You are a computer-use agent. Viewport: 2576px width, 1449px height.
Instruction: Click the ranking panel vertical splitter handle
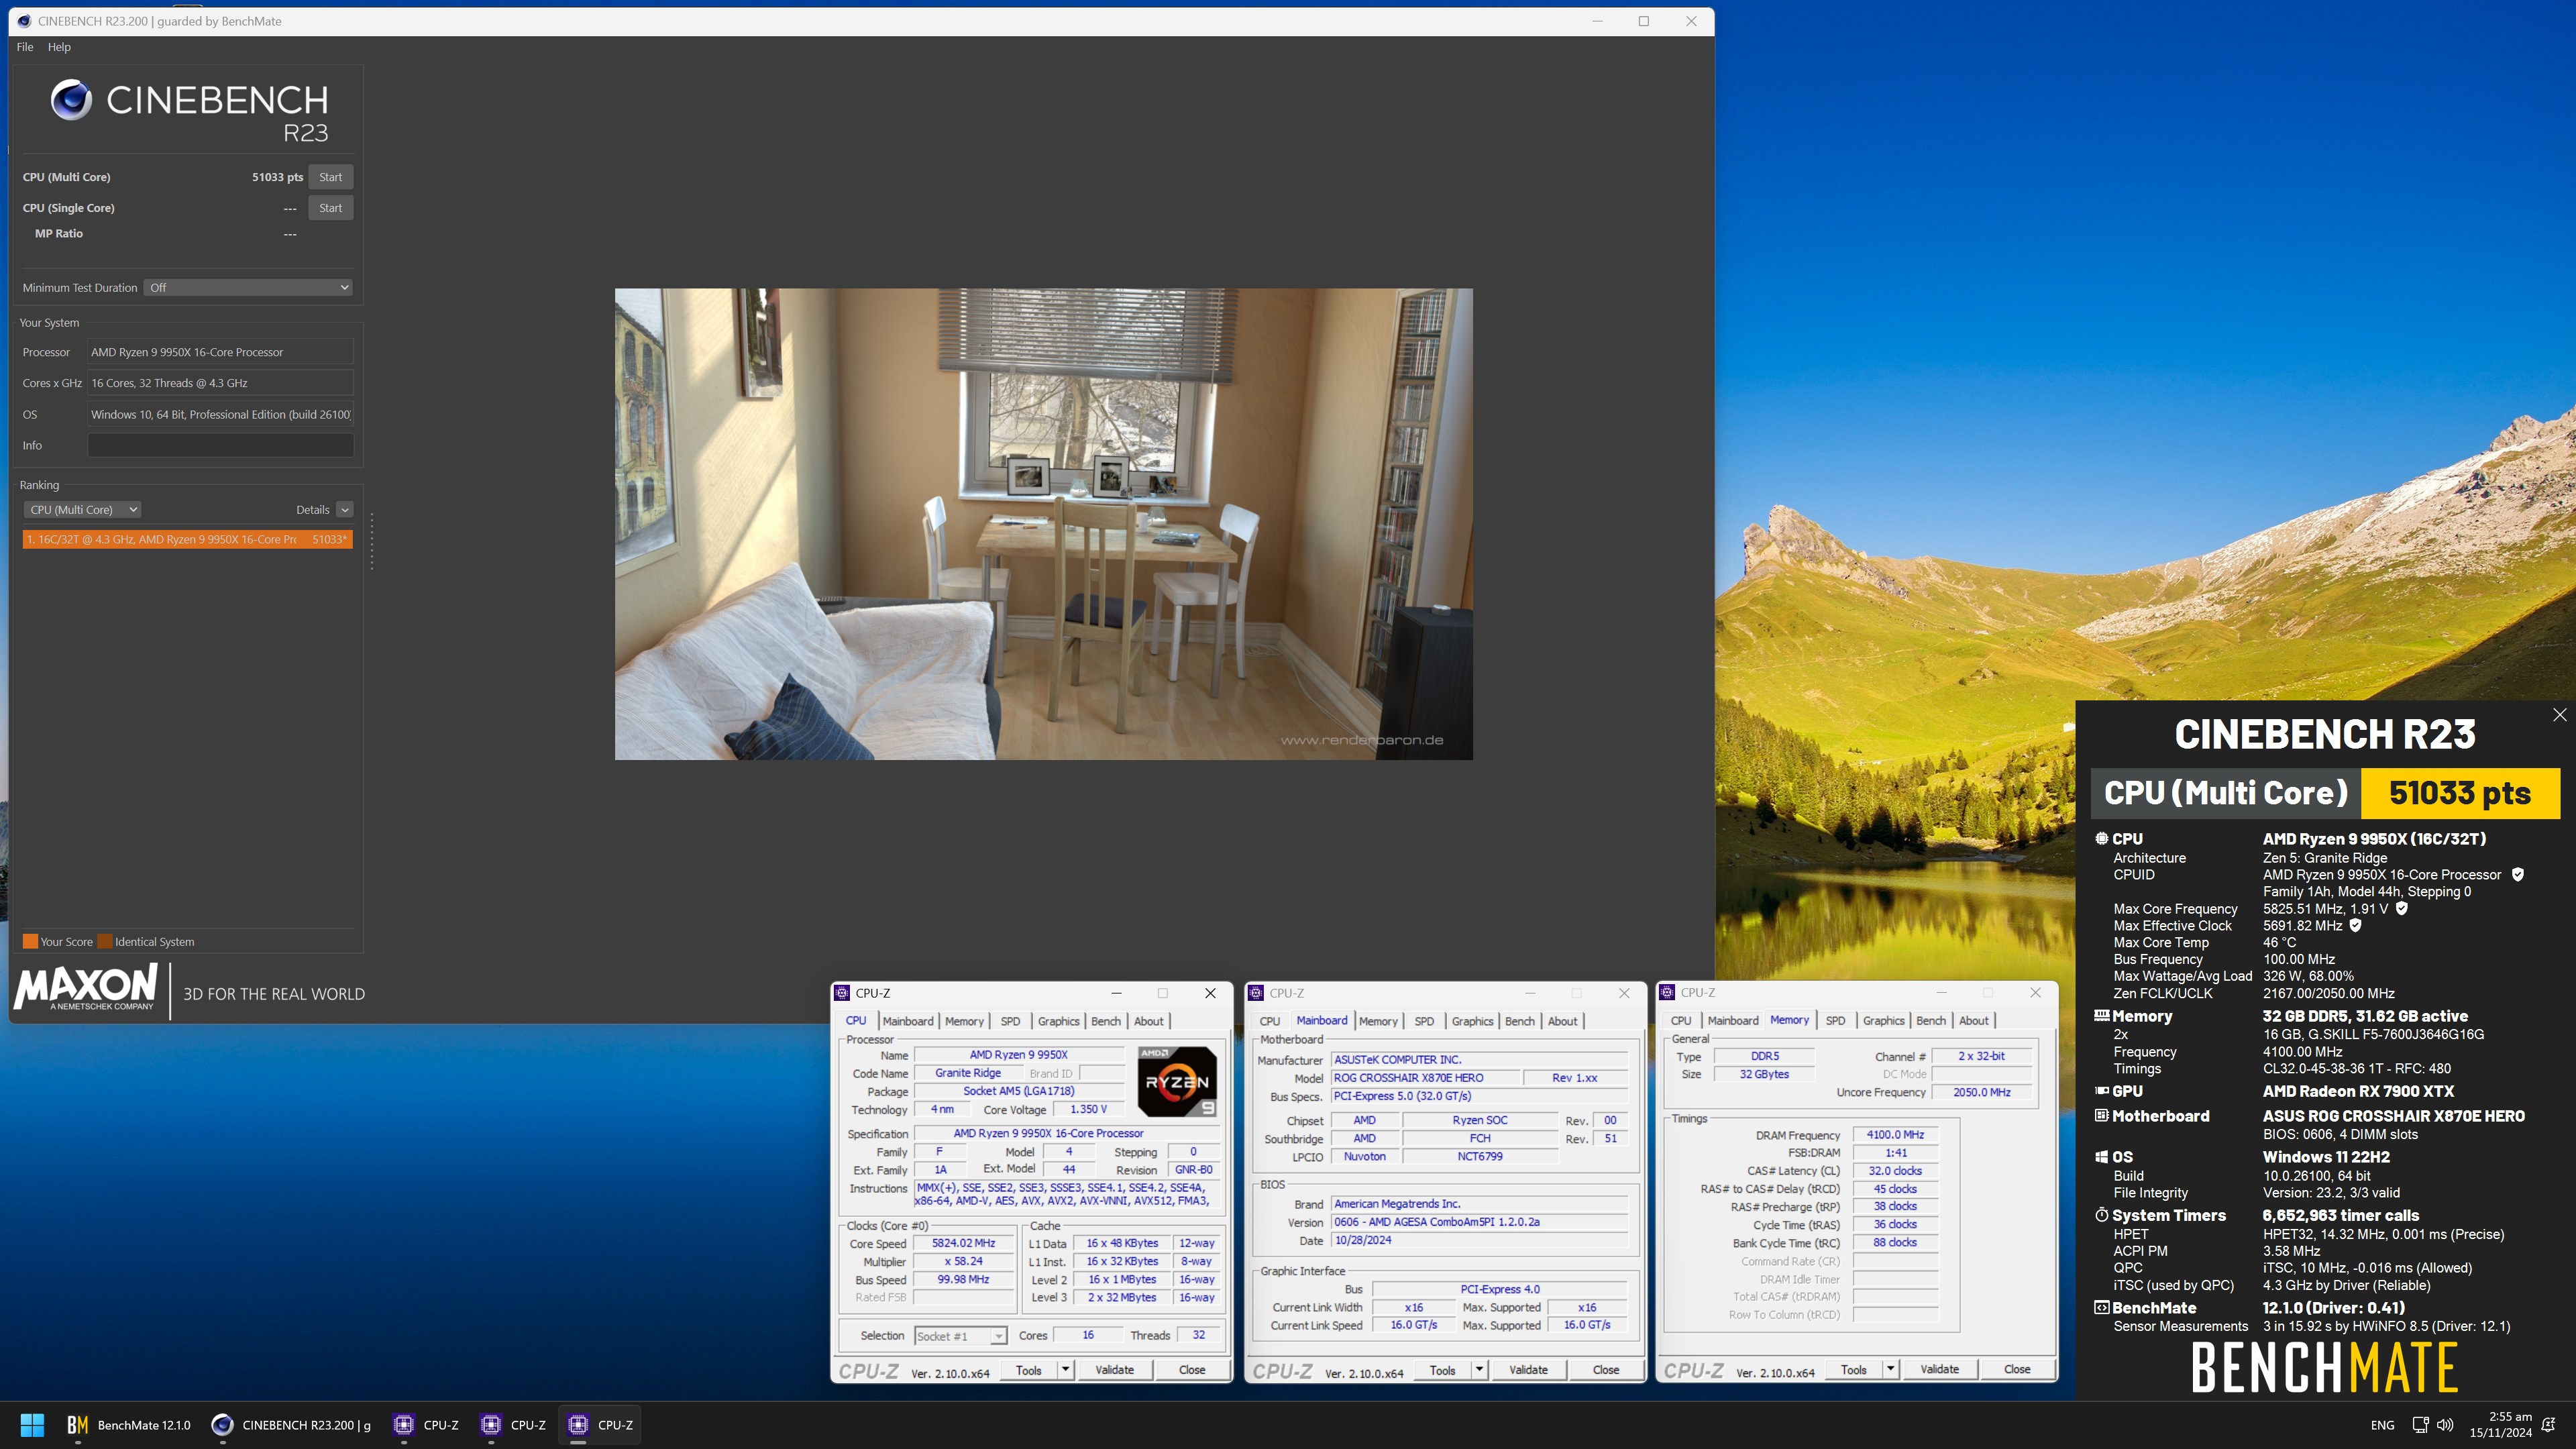coord(372,541)
